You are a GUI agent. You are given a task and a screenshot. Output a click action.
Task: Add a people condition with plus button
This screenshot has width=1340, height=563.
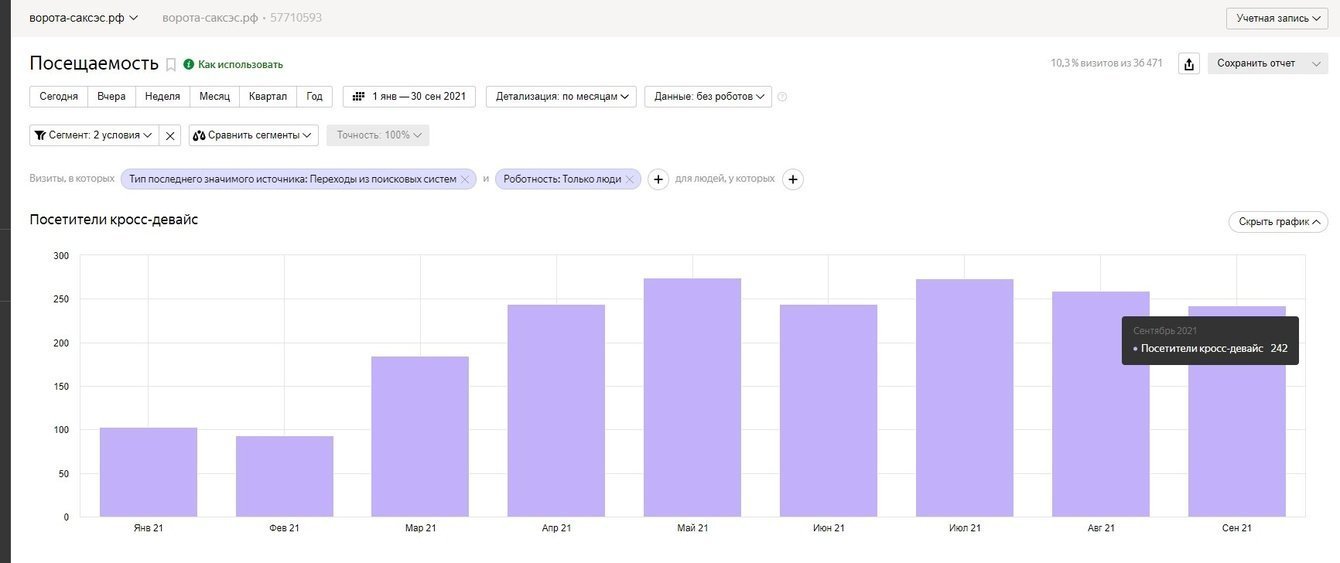[x=793, y=179]
